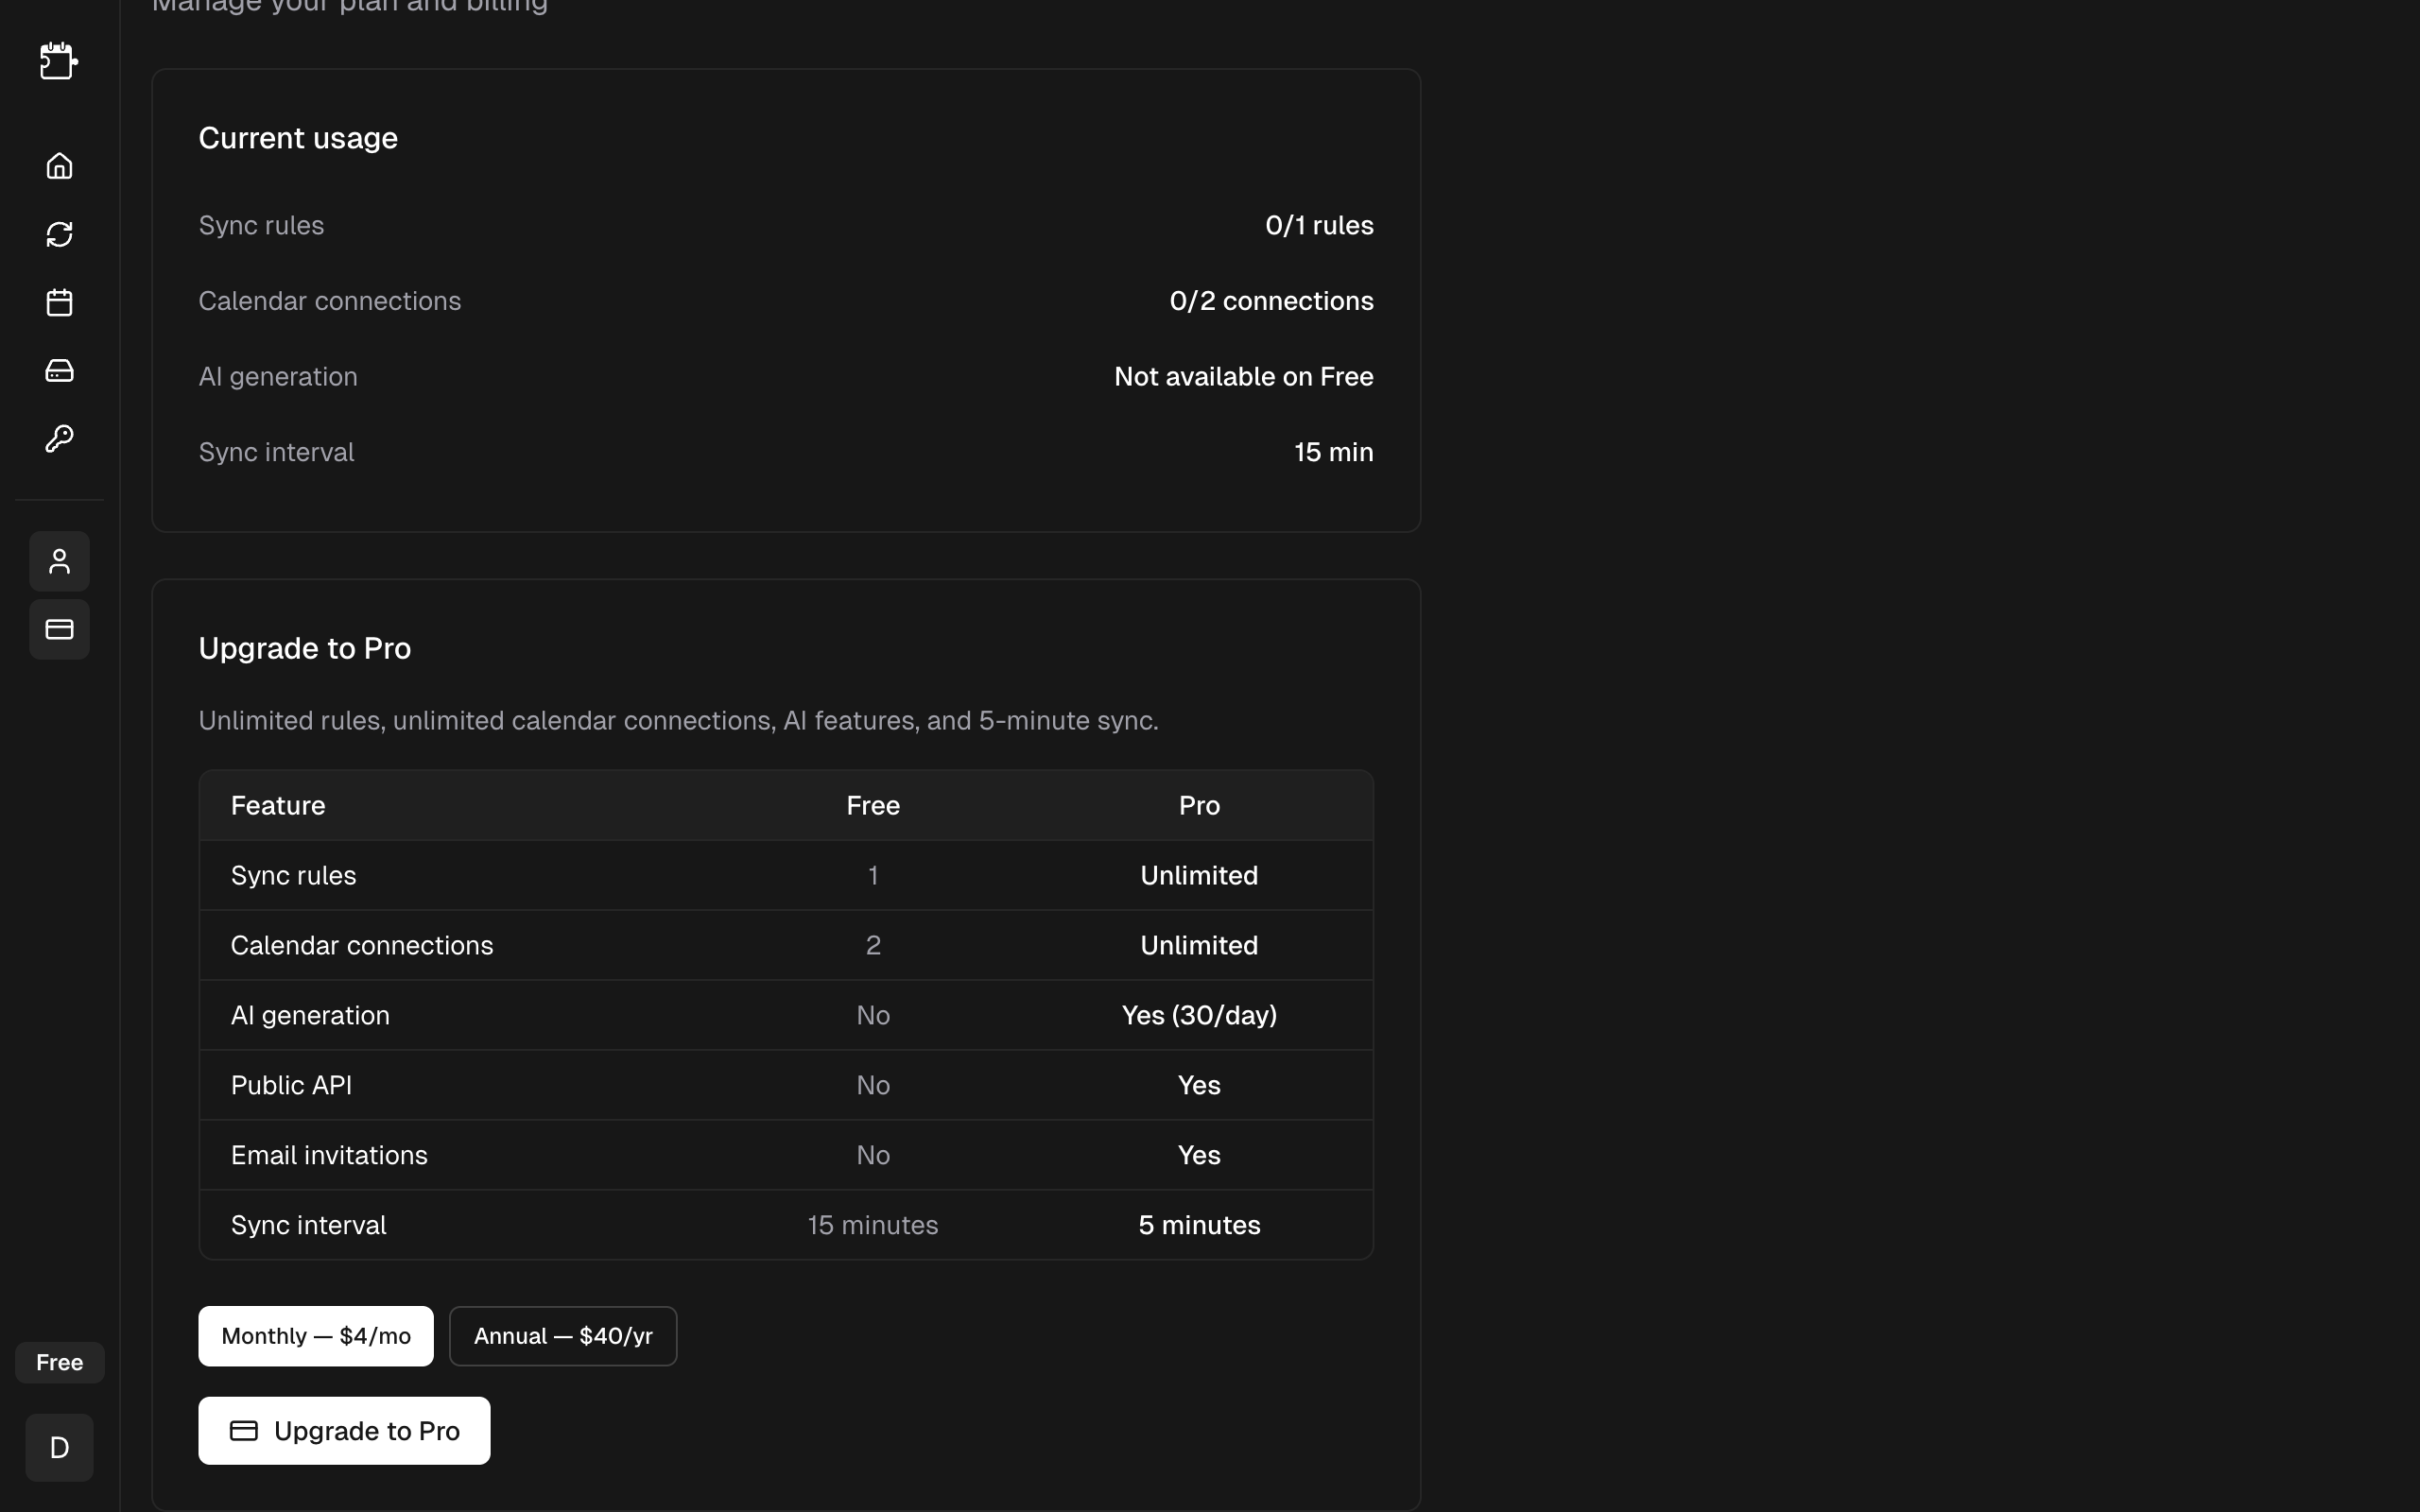Click the card icon in Upgrade button
Screen dimensions: 2420x1512
[x=244, y=1431]
